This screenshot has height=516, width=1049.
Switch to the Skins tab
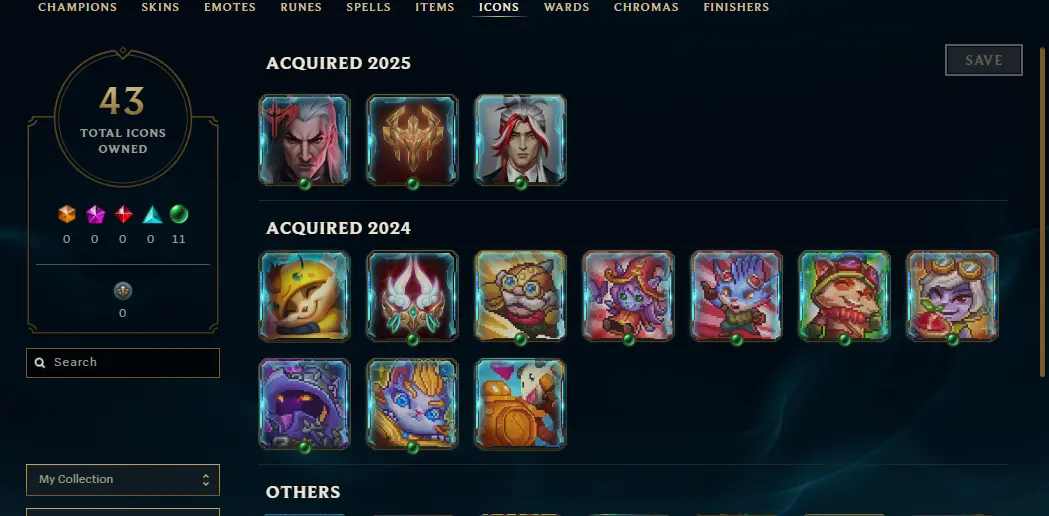[x=161, y=7]
